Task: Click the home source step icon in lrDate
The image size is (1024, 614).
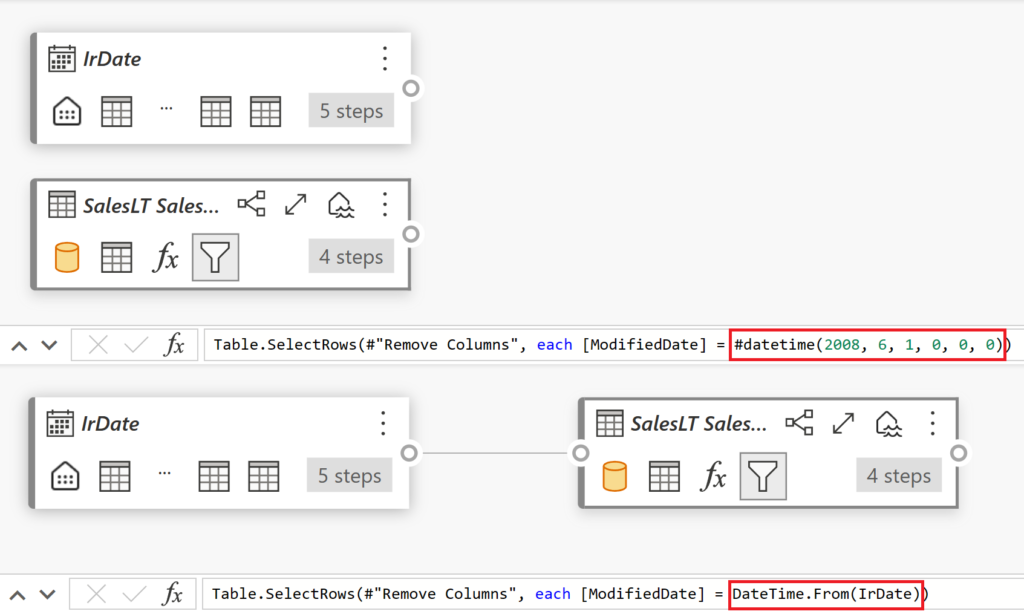Action: [x=66, y=111]
